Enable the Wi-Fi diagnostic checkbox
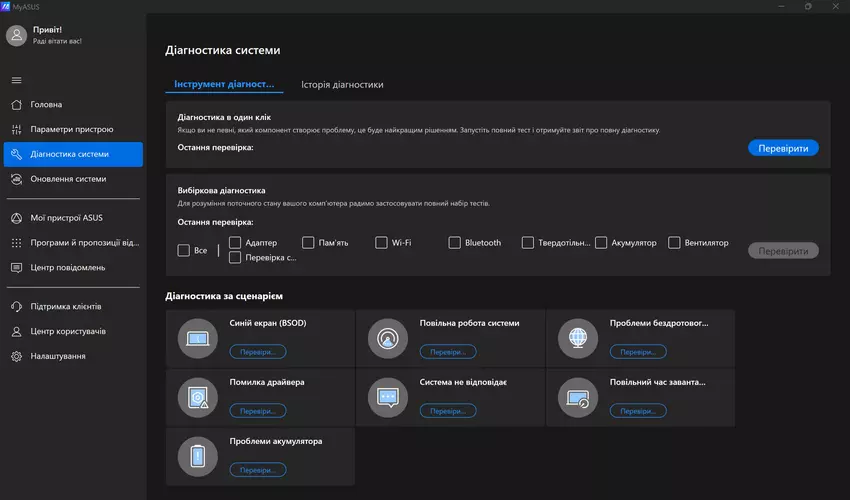This screenshot has width=850, height=500. [381, 242]
